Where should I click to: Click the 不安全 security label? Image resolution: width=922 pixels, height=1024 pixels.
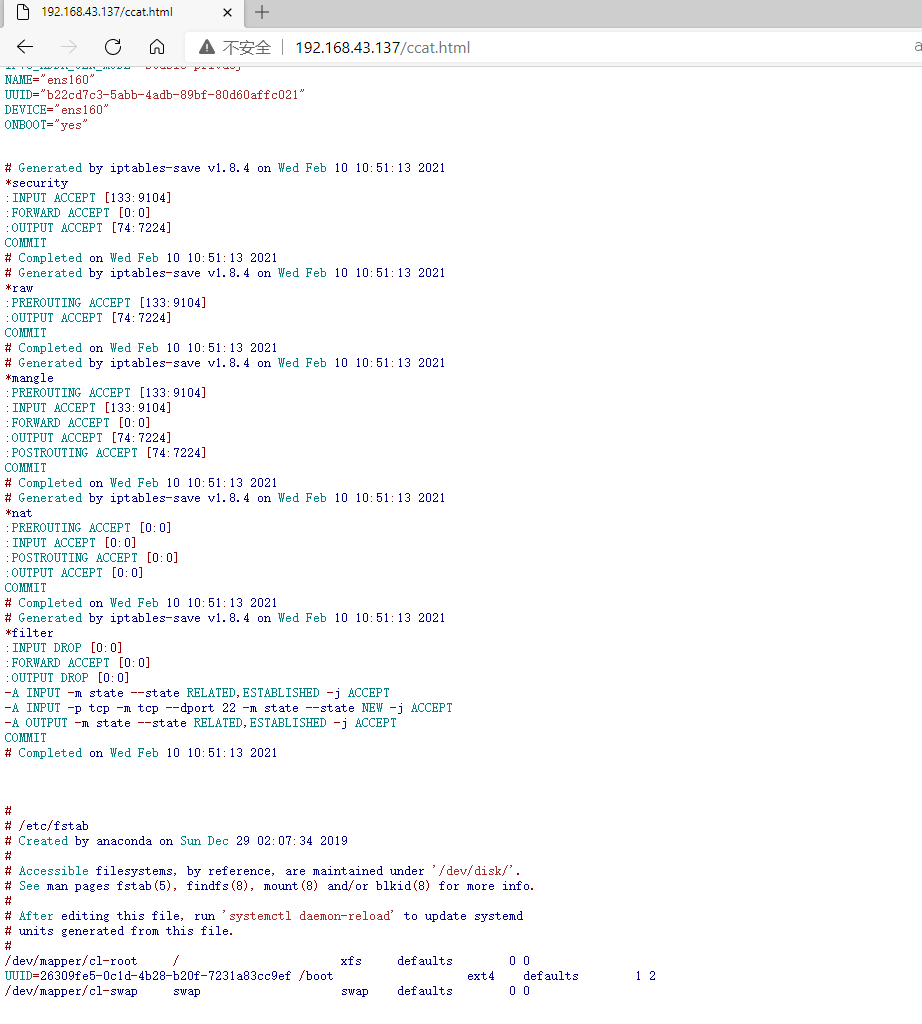click(246, 47)
